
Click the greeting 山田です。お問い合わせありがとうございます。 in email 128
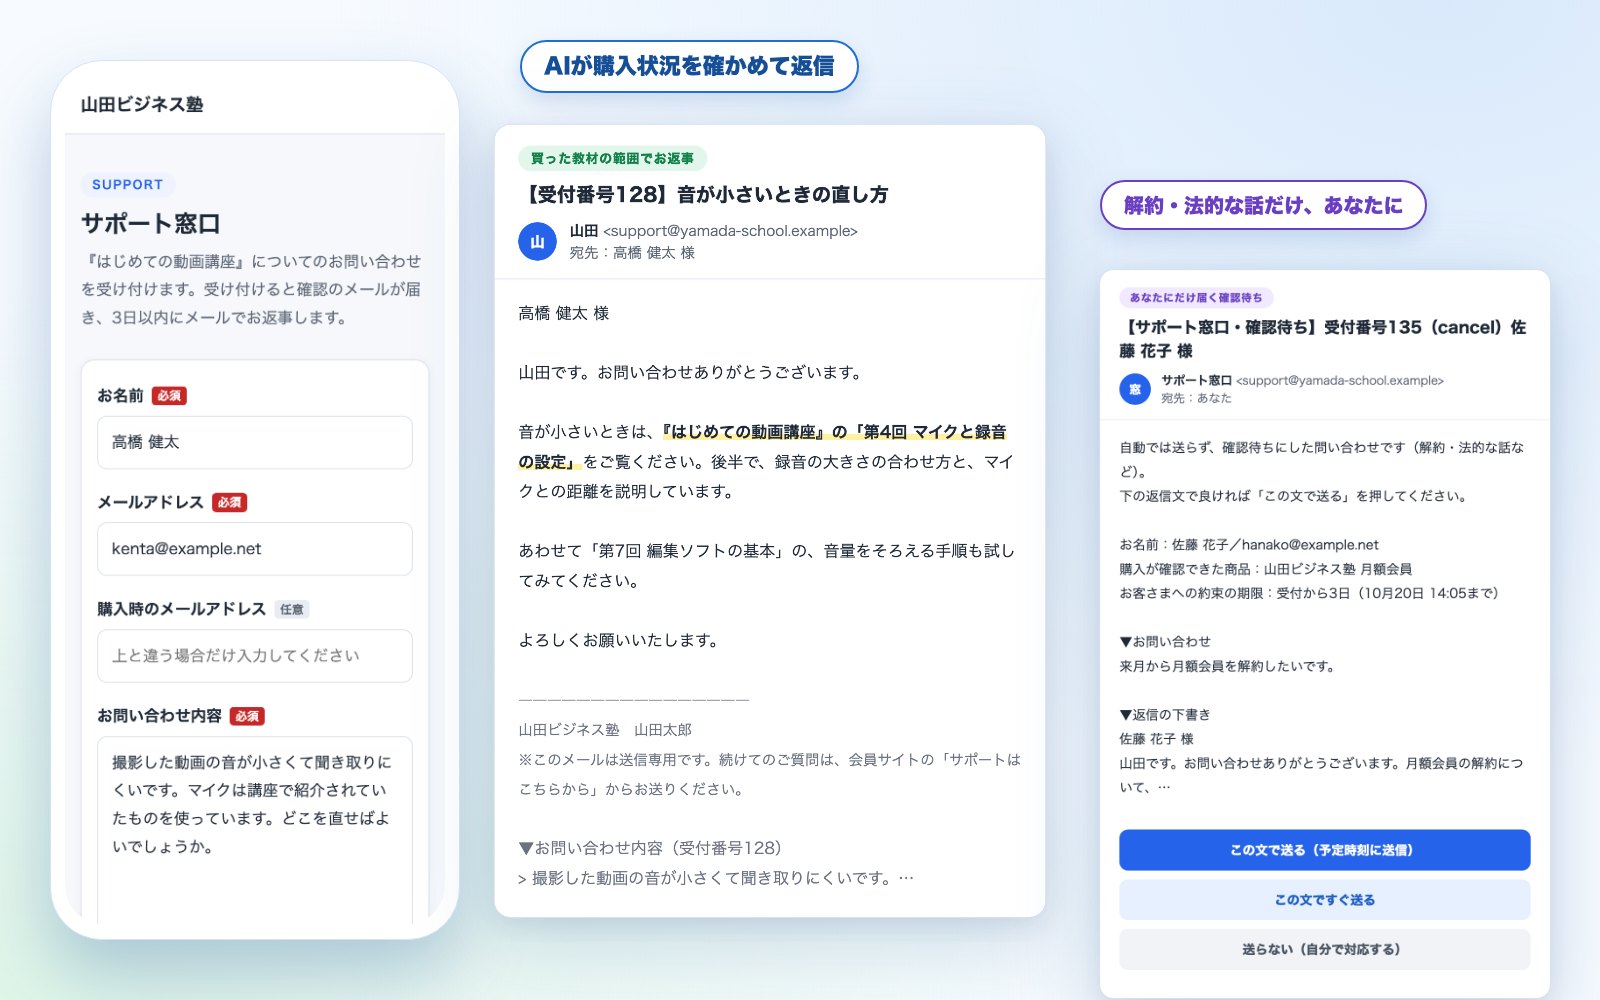[691, 372]
